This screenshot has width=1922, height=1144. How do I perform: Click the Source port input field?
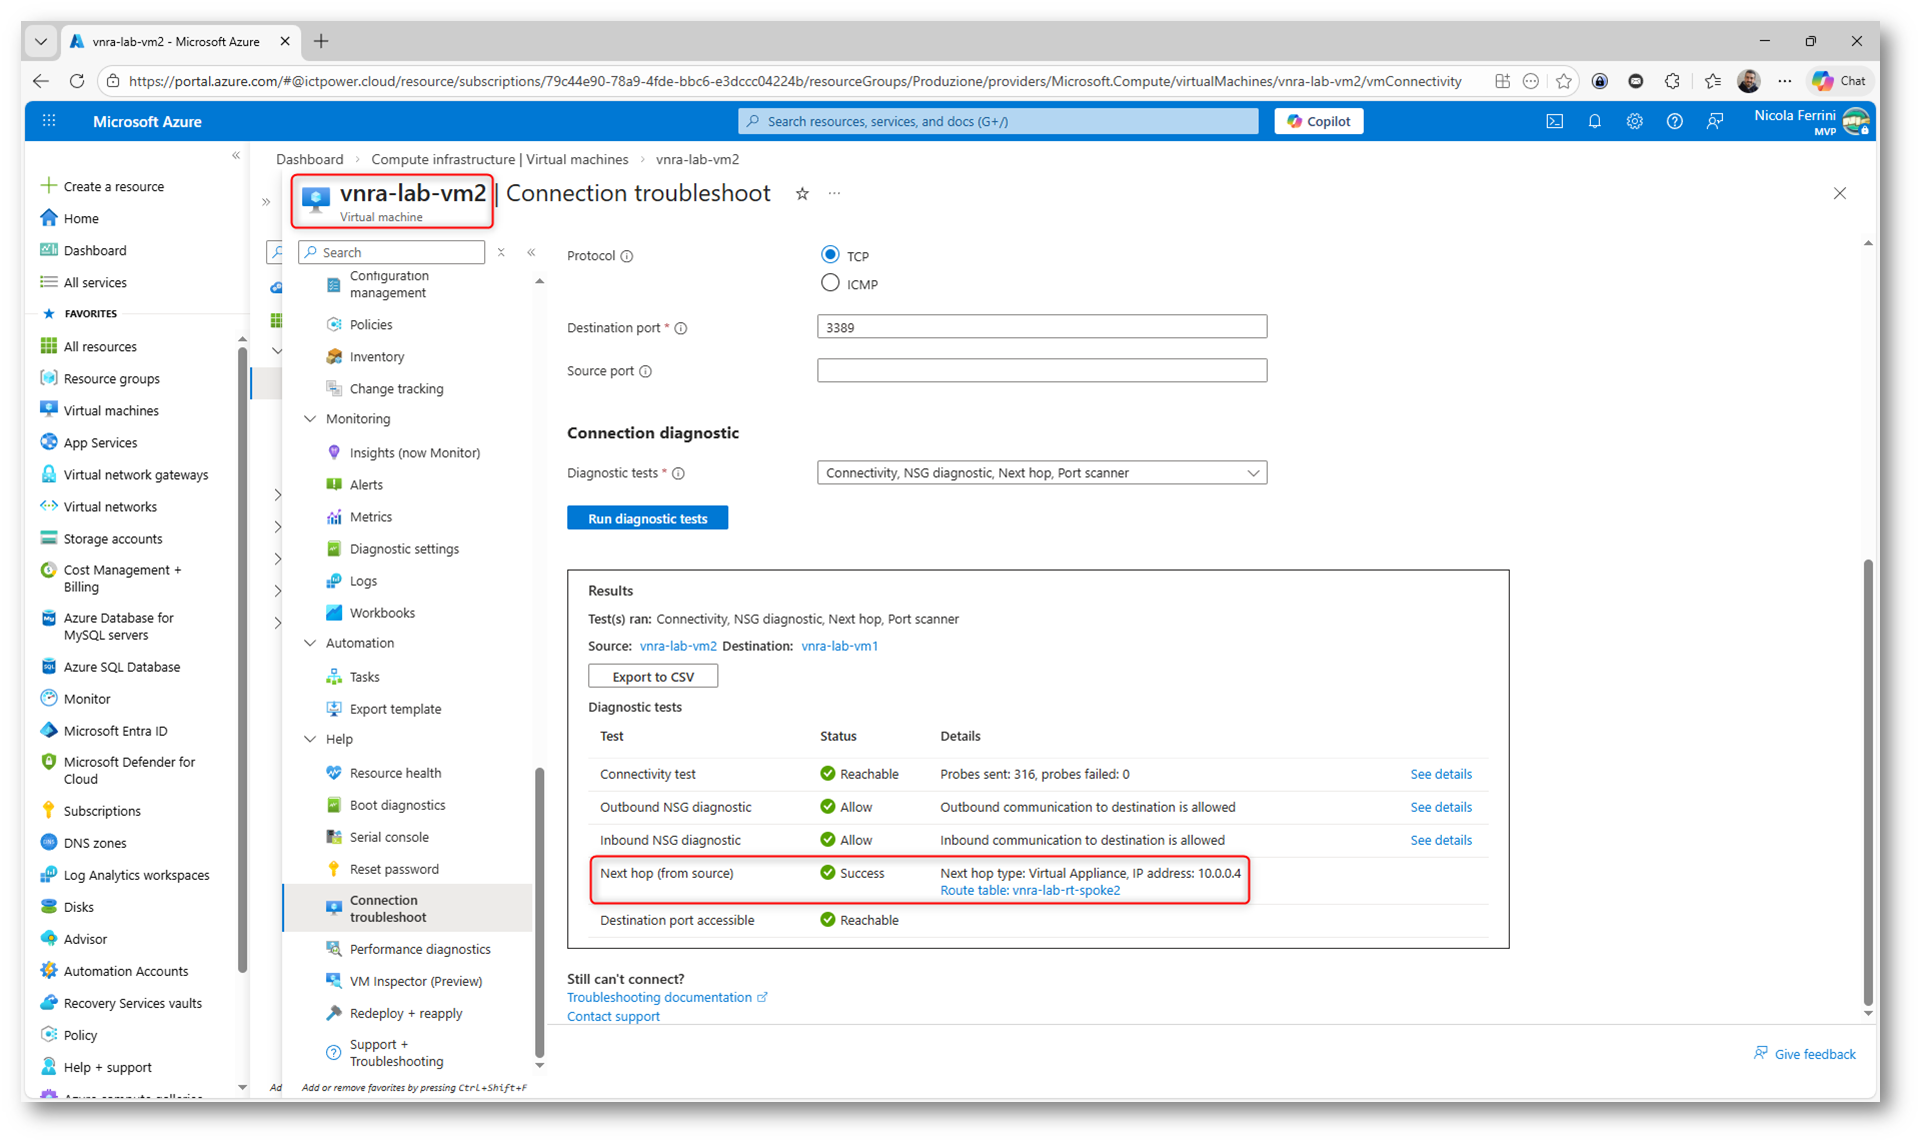(x=1041, y=371)
